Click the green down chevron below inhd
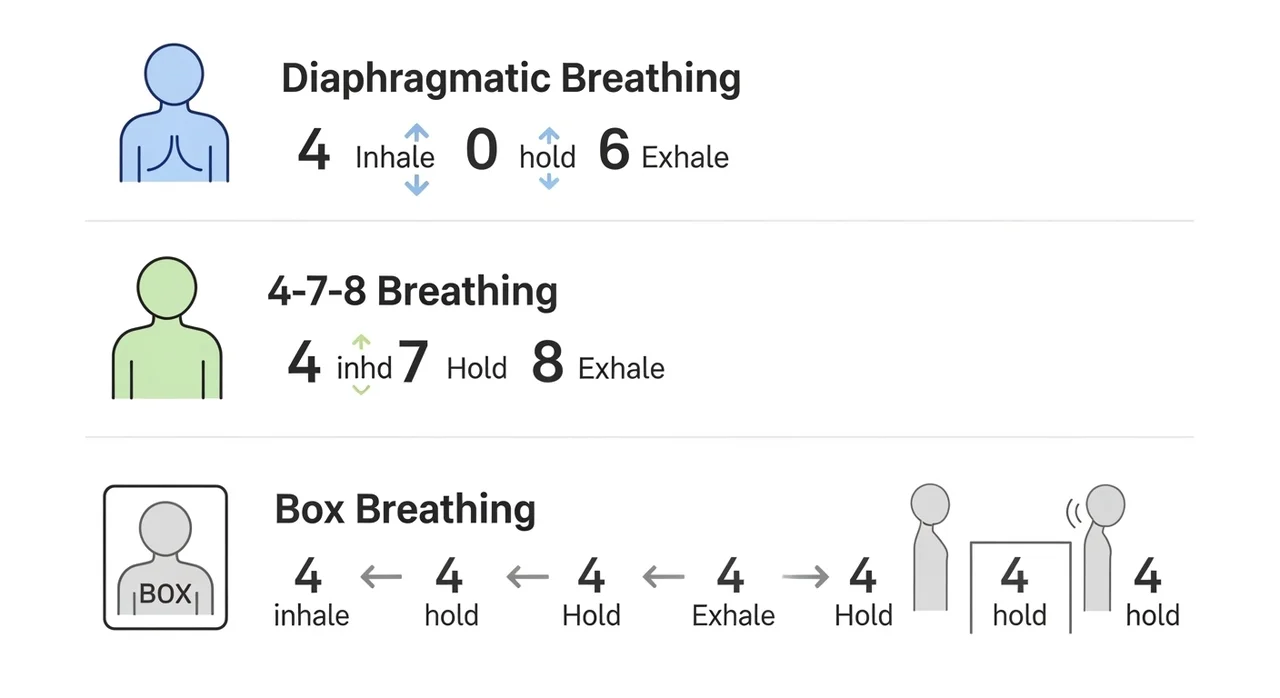Screen dimensions: 1280x698 click(362, 389)
